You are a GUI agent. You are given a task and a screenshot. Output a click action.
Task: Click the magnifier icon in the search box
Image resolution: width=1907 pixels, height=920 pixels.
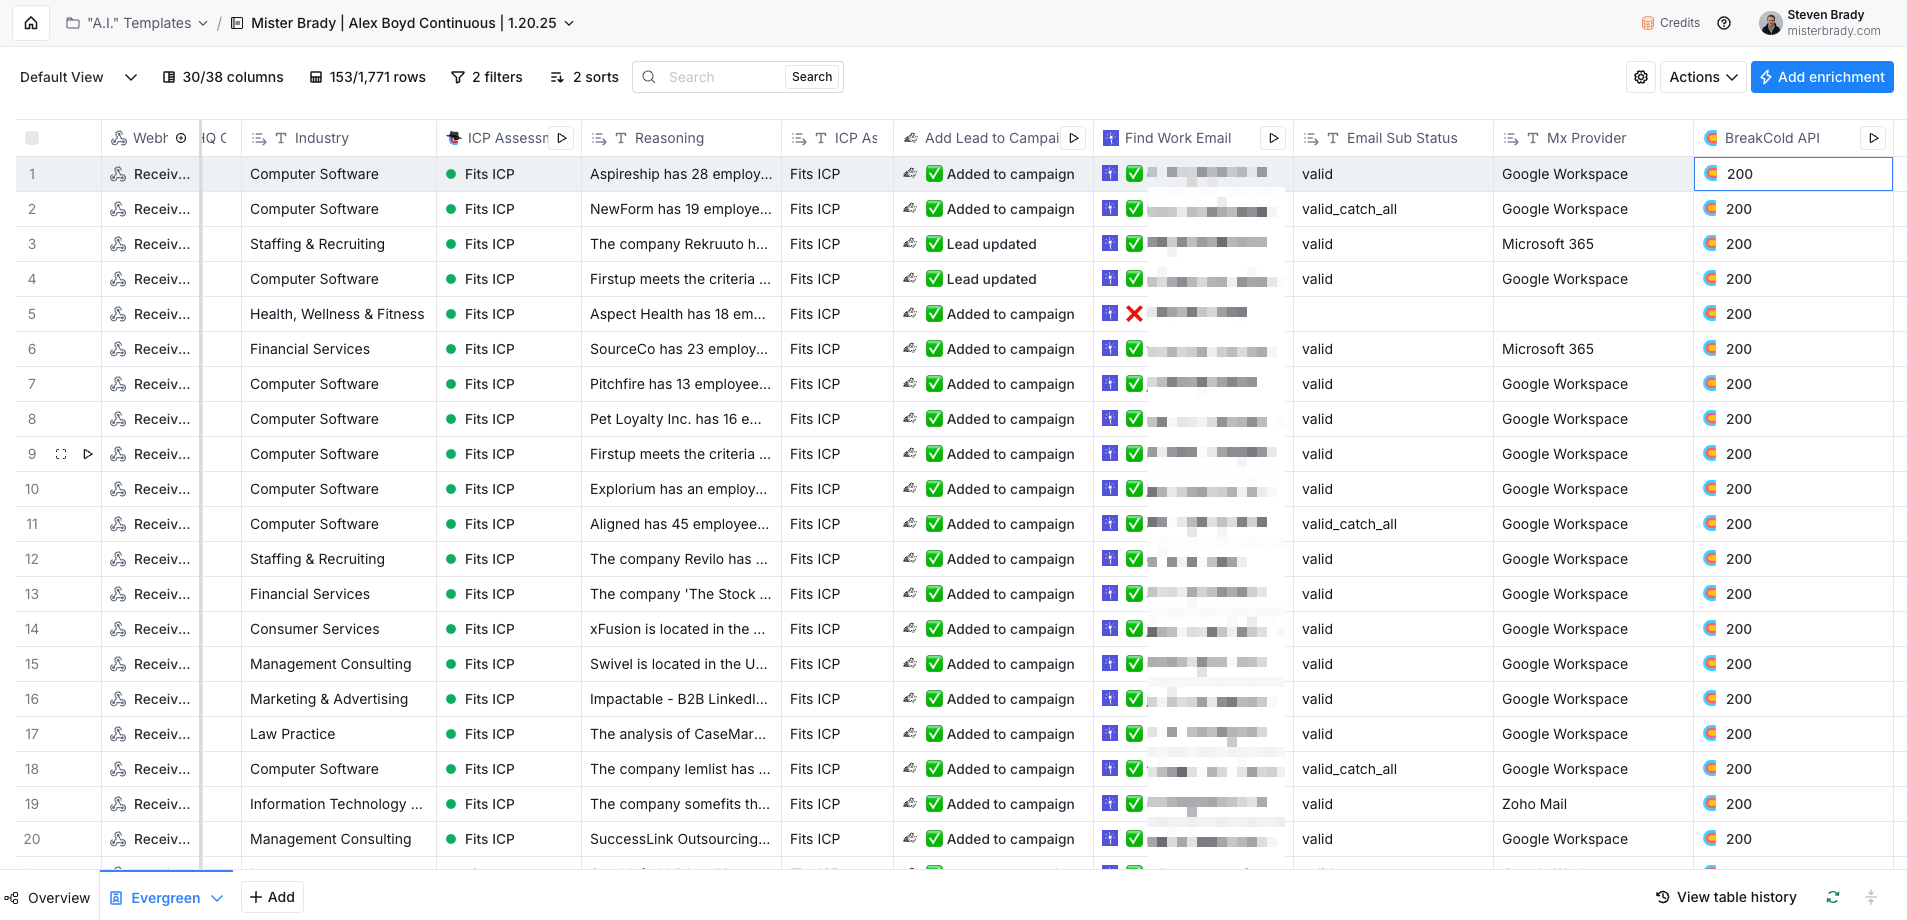pyautogui.click(x=649, y=77)
